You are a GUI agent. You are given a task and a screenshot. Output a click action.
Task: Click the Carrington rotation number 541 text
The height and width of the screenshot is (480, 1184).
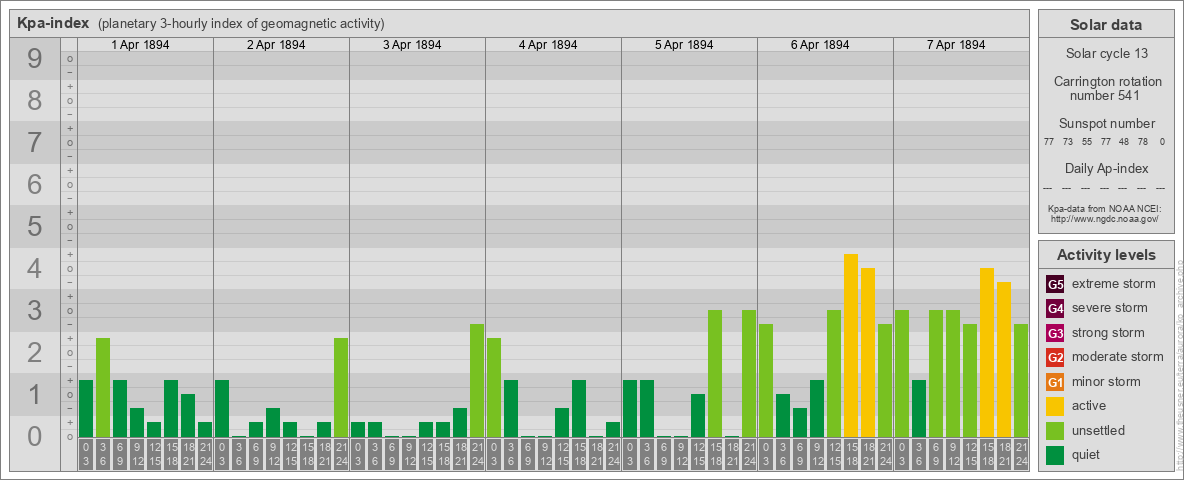coord(1106,88)
